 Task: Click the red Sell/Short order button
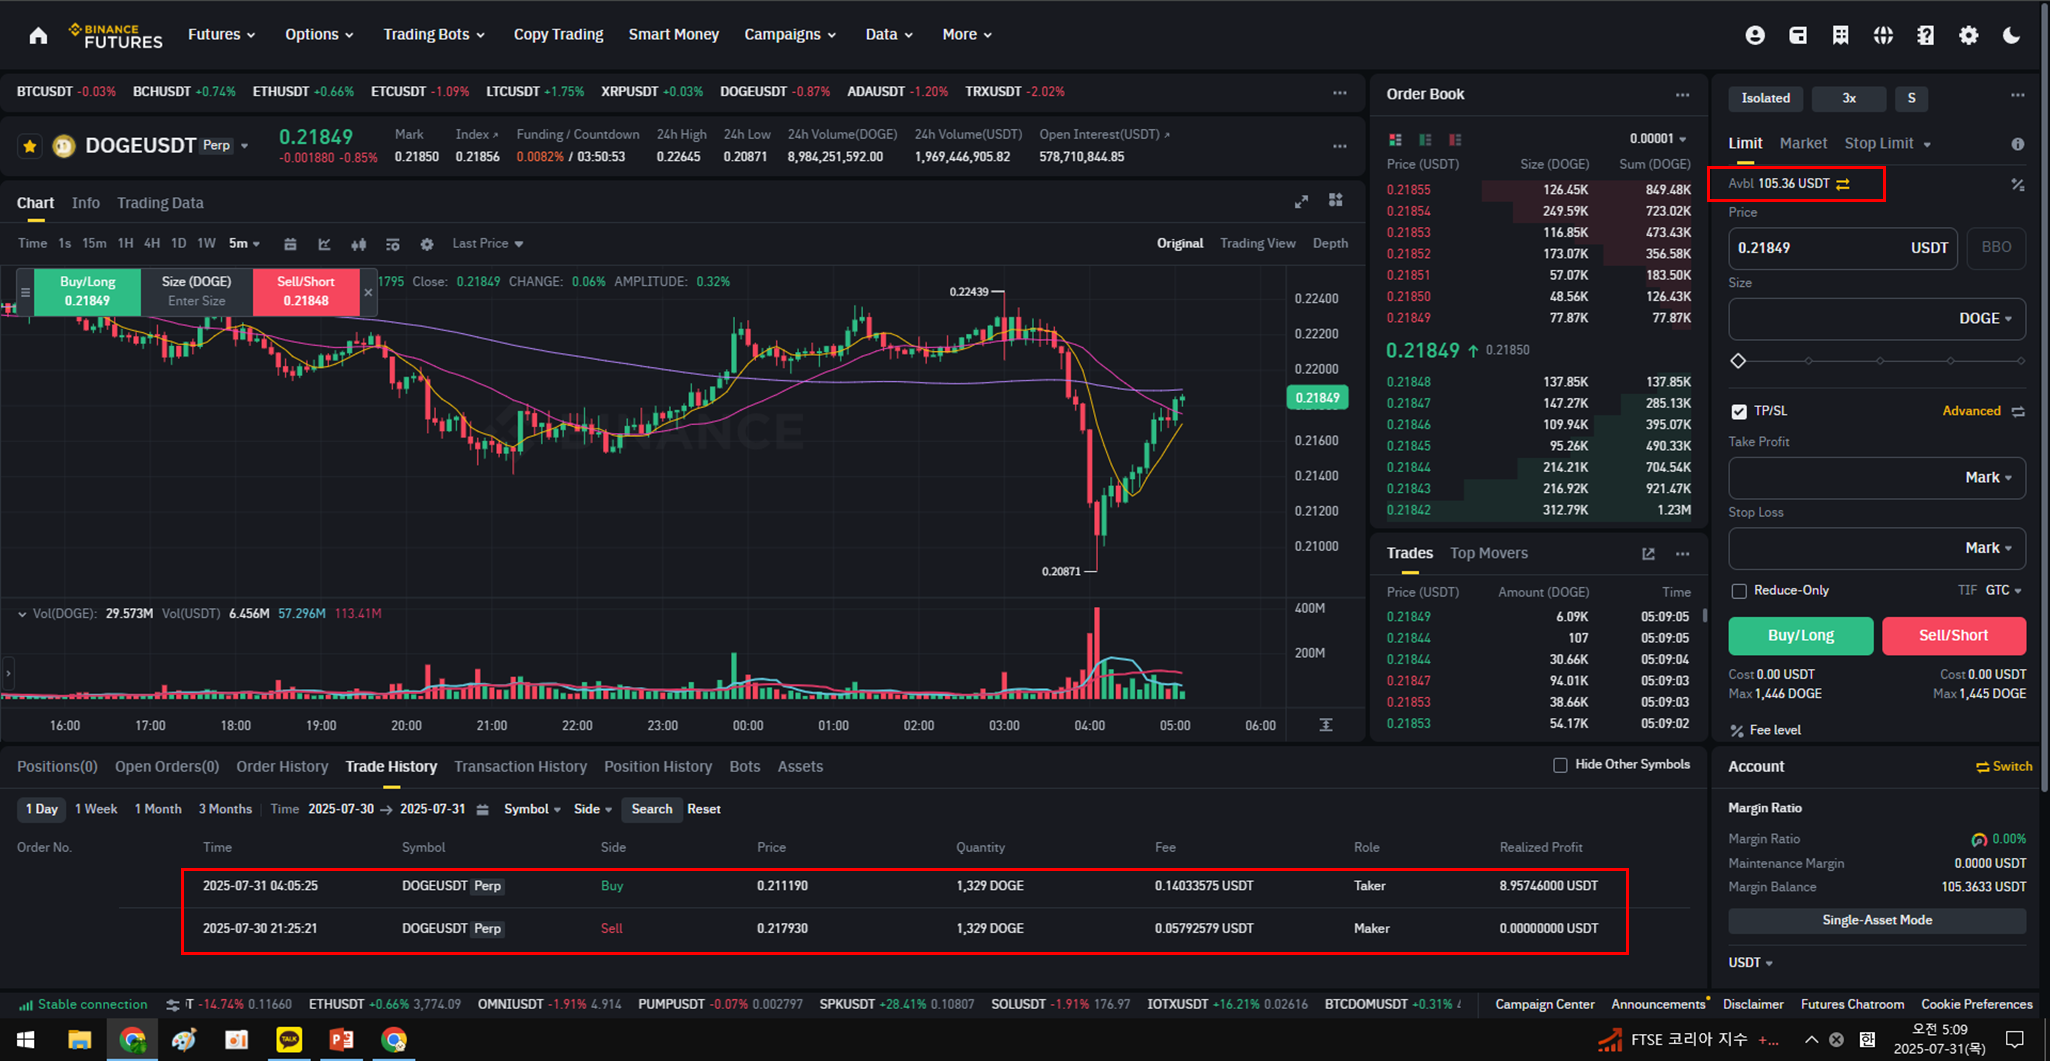(x=1953, y=636)
